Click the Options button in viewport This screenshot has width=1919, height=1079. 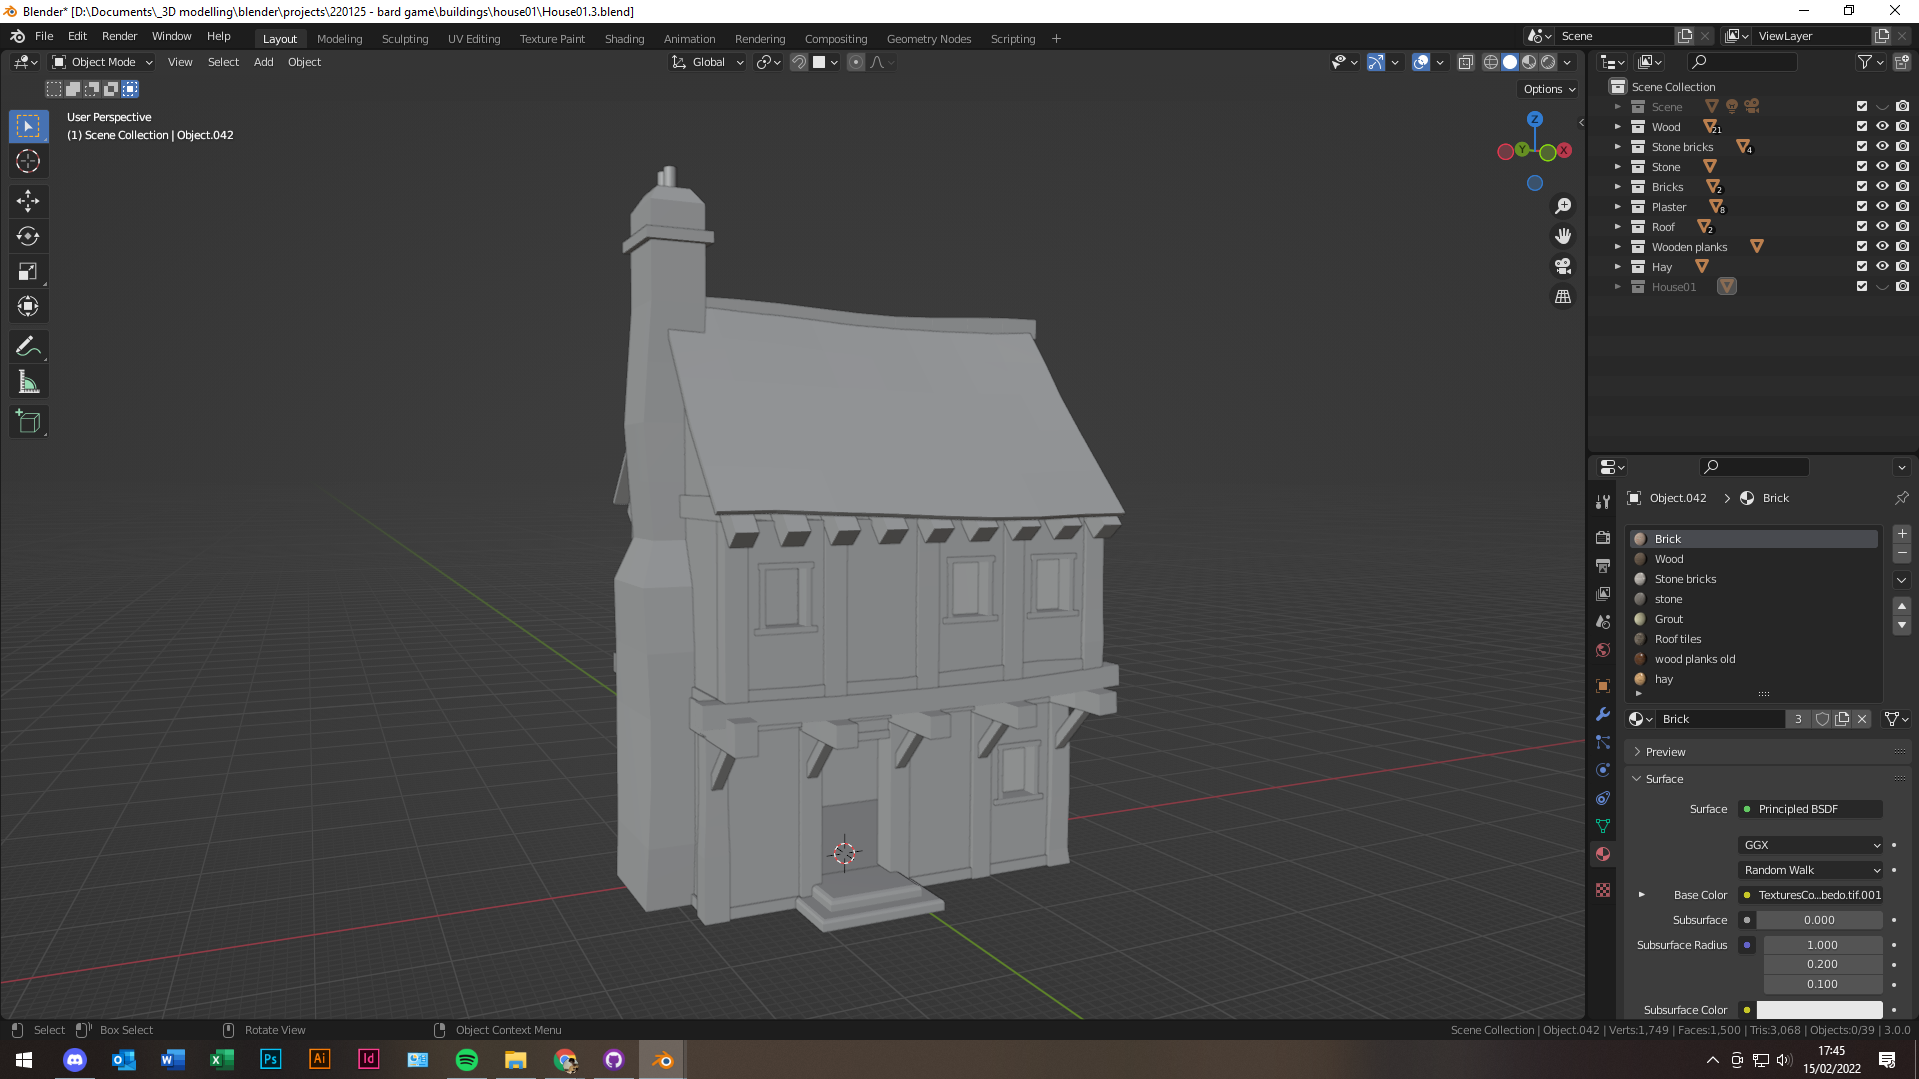coord(1549,89)
